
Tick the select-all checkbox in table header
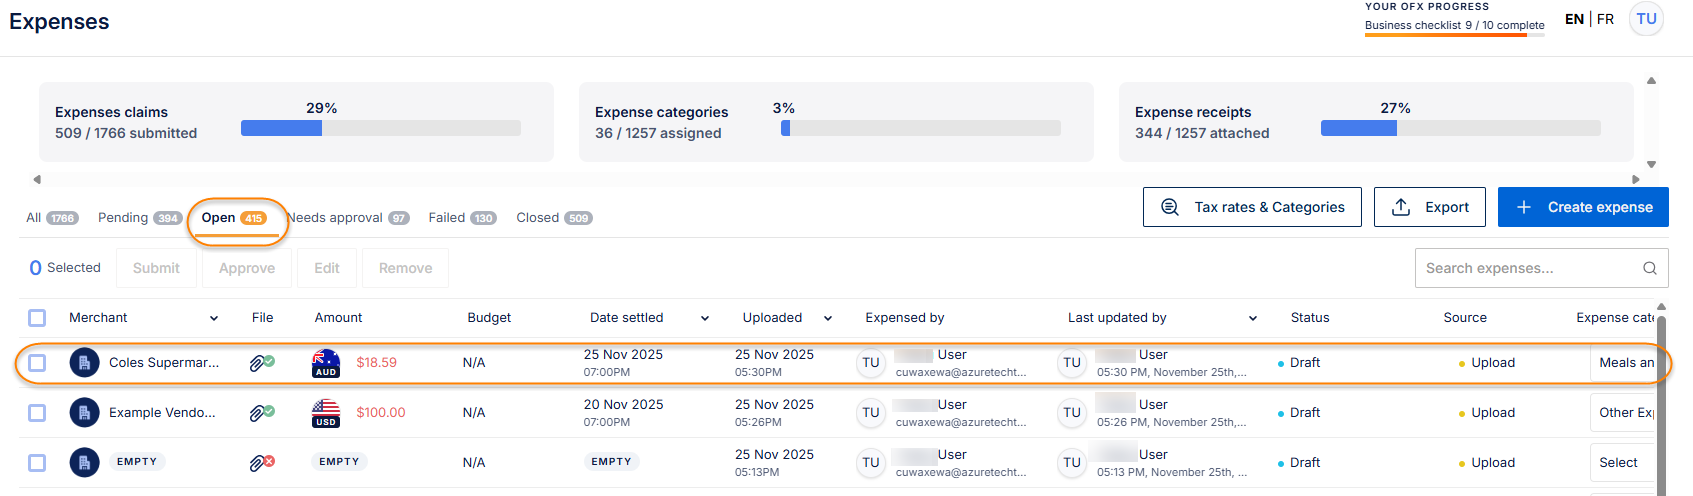(37, 318)
